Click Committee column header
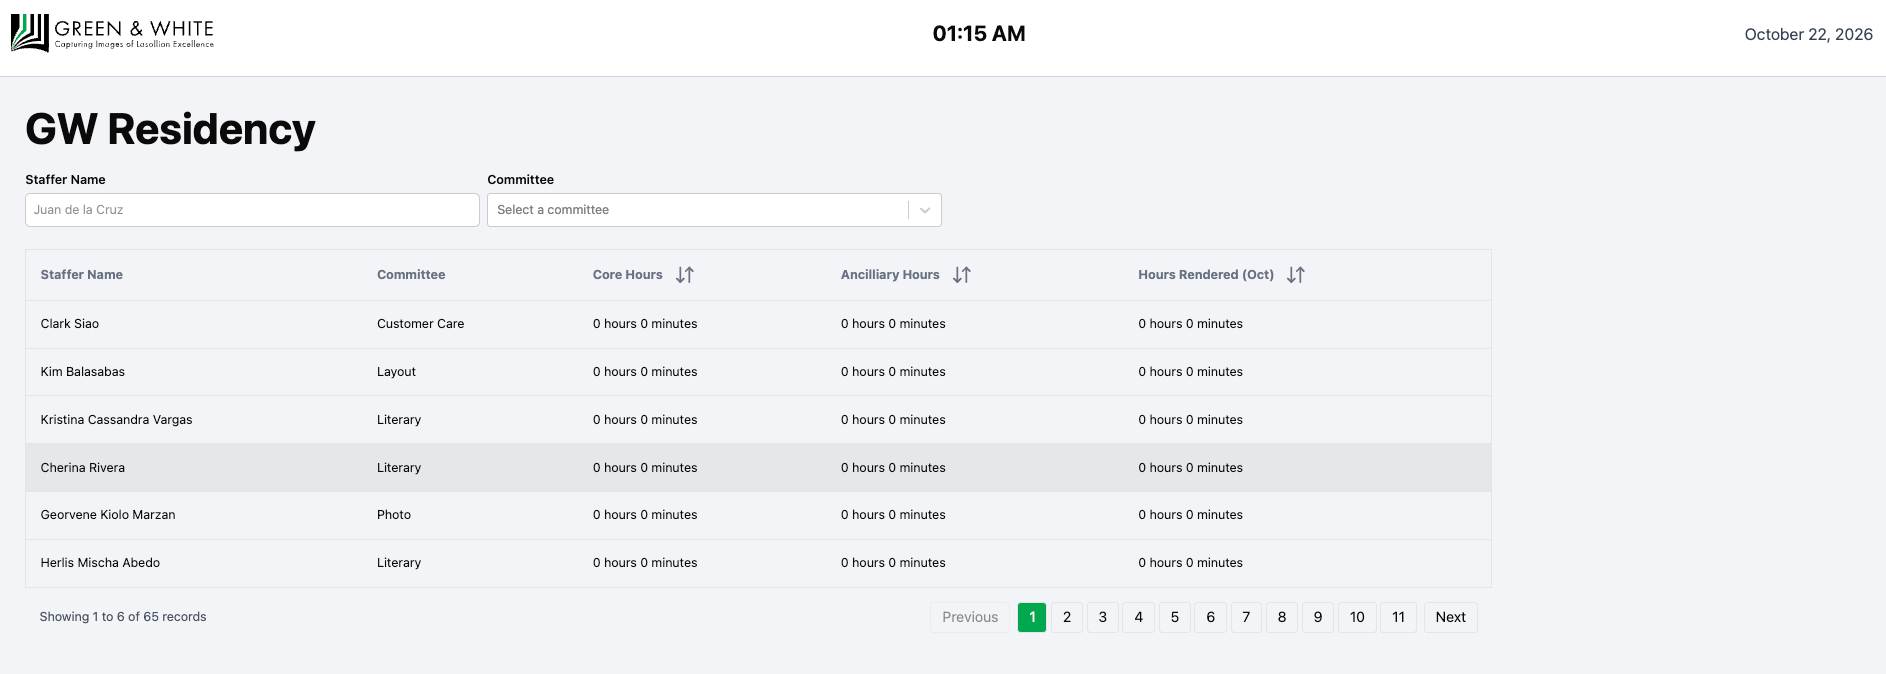The image size is (1886, 674). 411,275
